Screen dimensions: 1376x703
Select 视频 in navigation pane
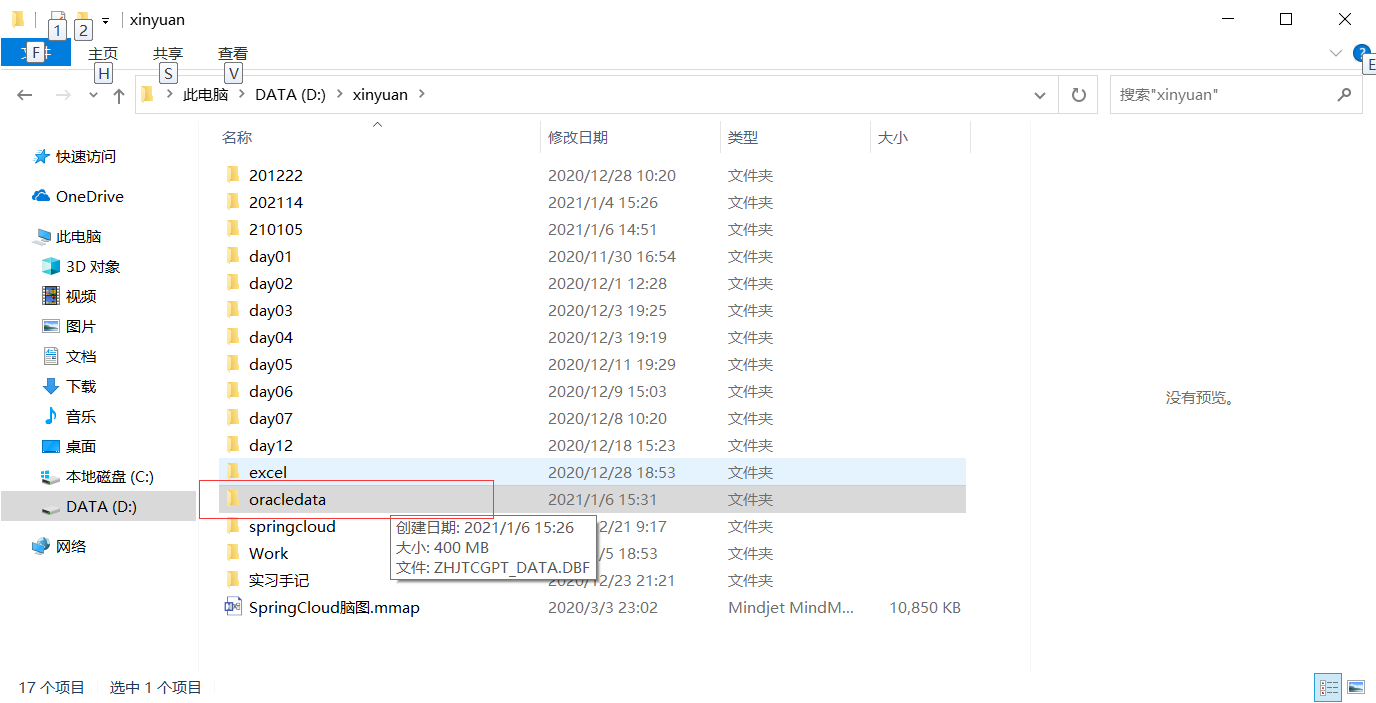81,296
